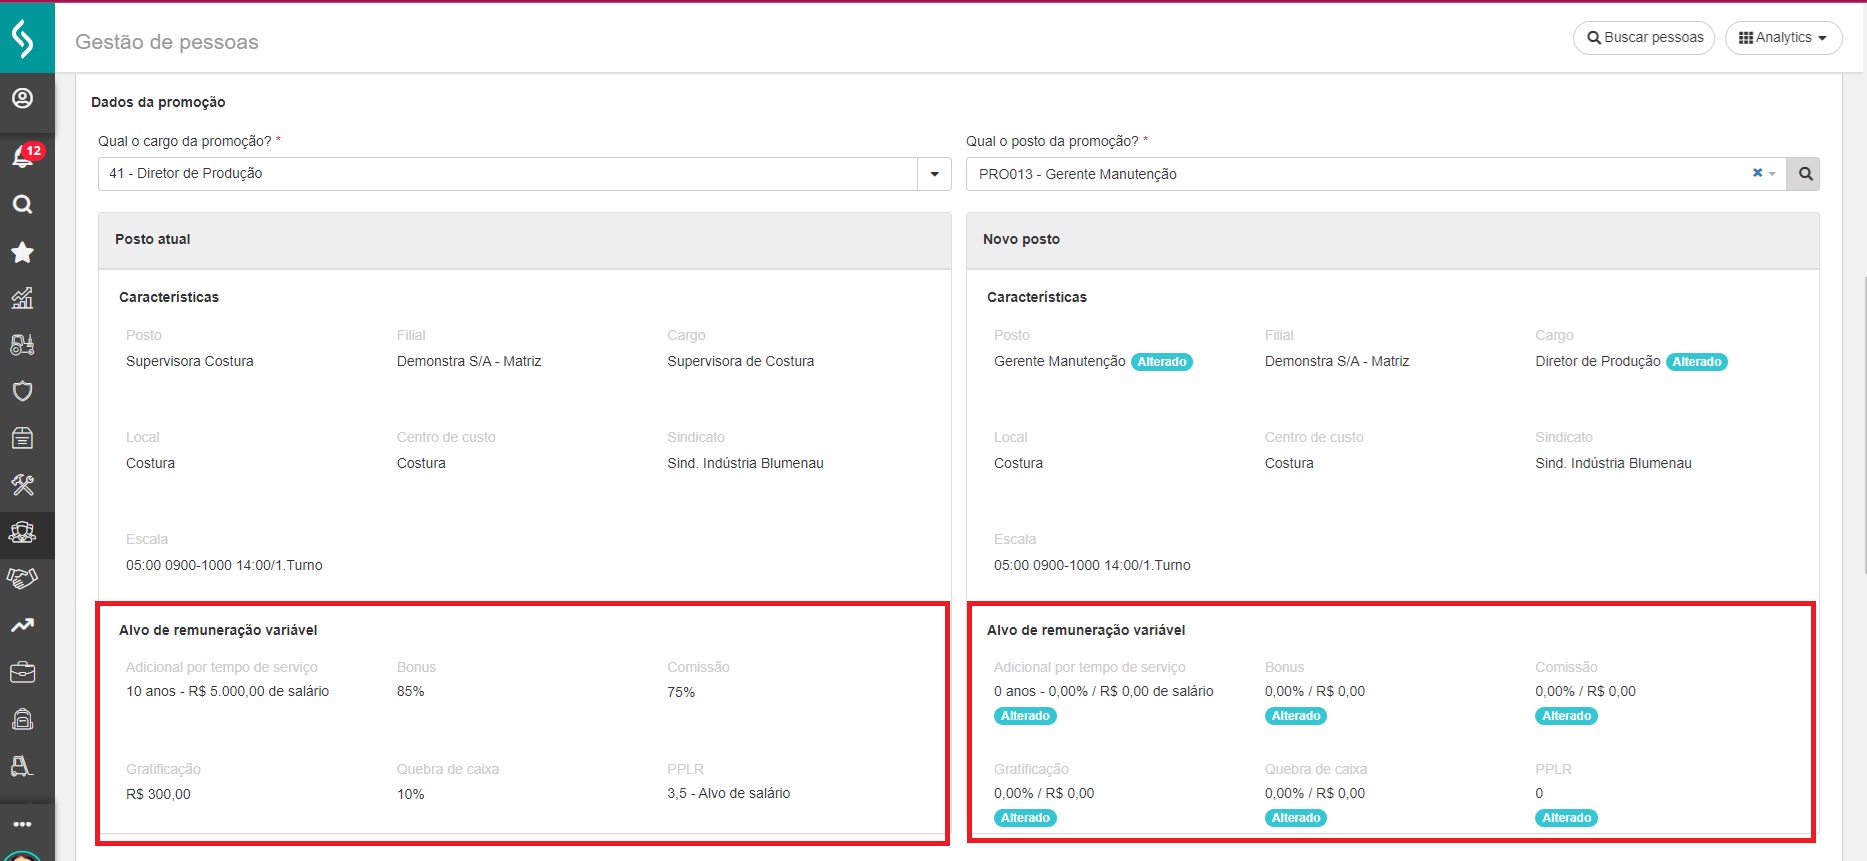Open the Analytics dropdown menu
This screenshot has height=861, width=1867.
click(1783, 38)
